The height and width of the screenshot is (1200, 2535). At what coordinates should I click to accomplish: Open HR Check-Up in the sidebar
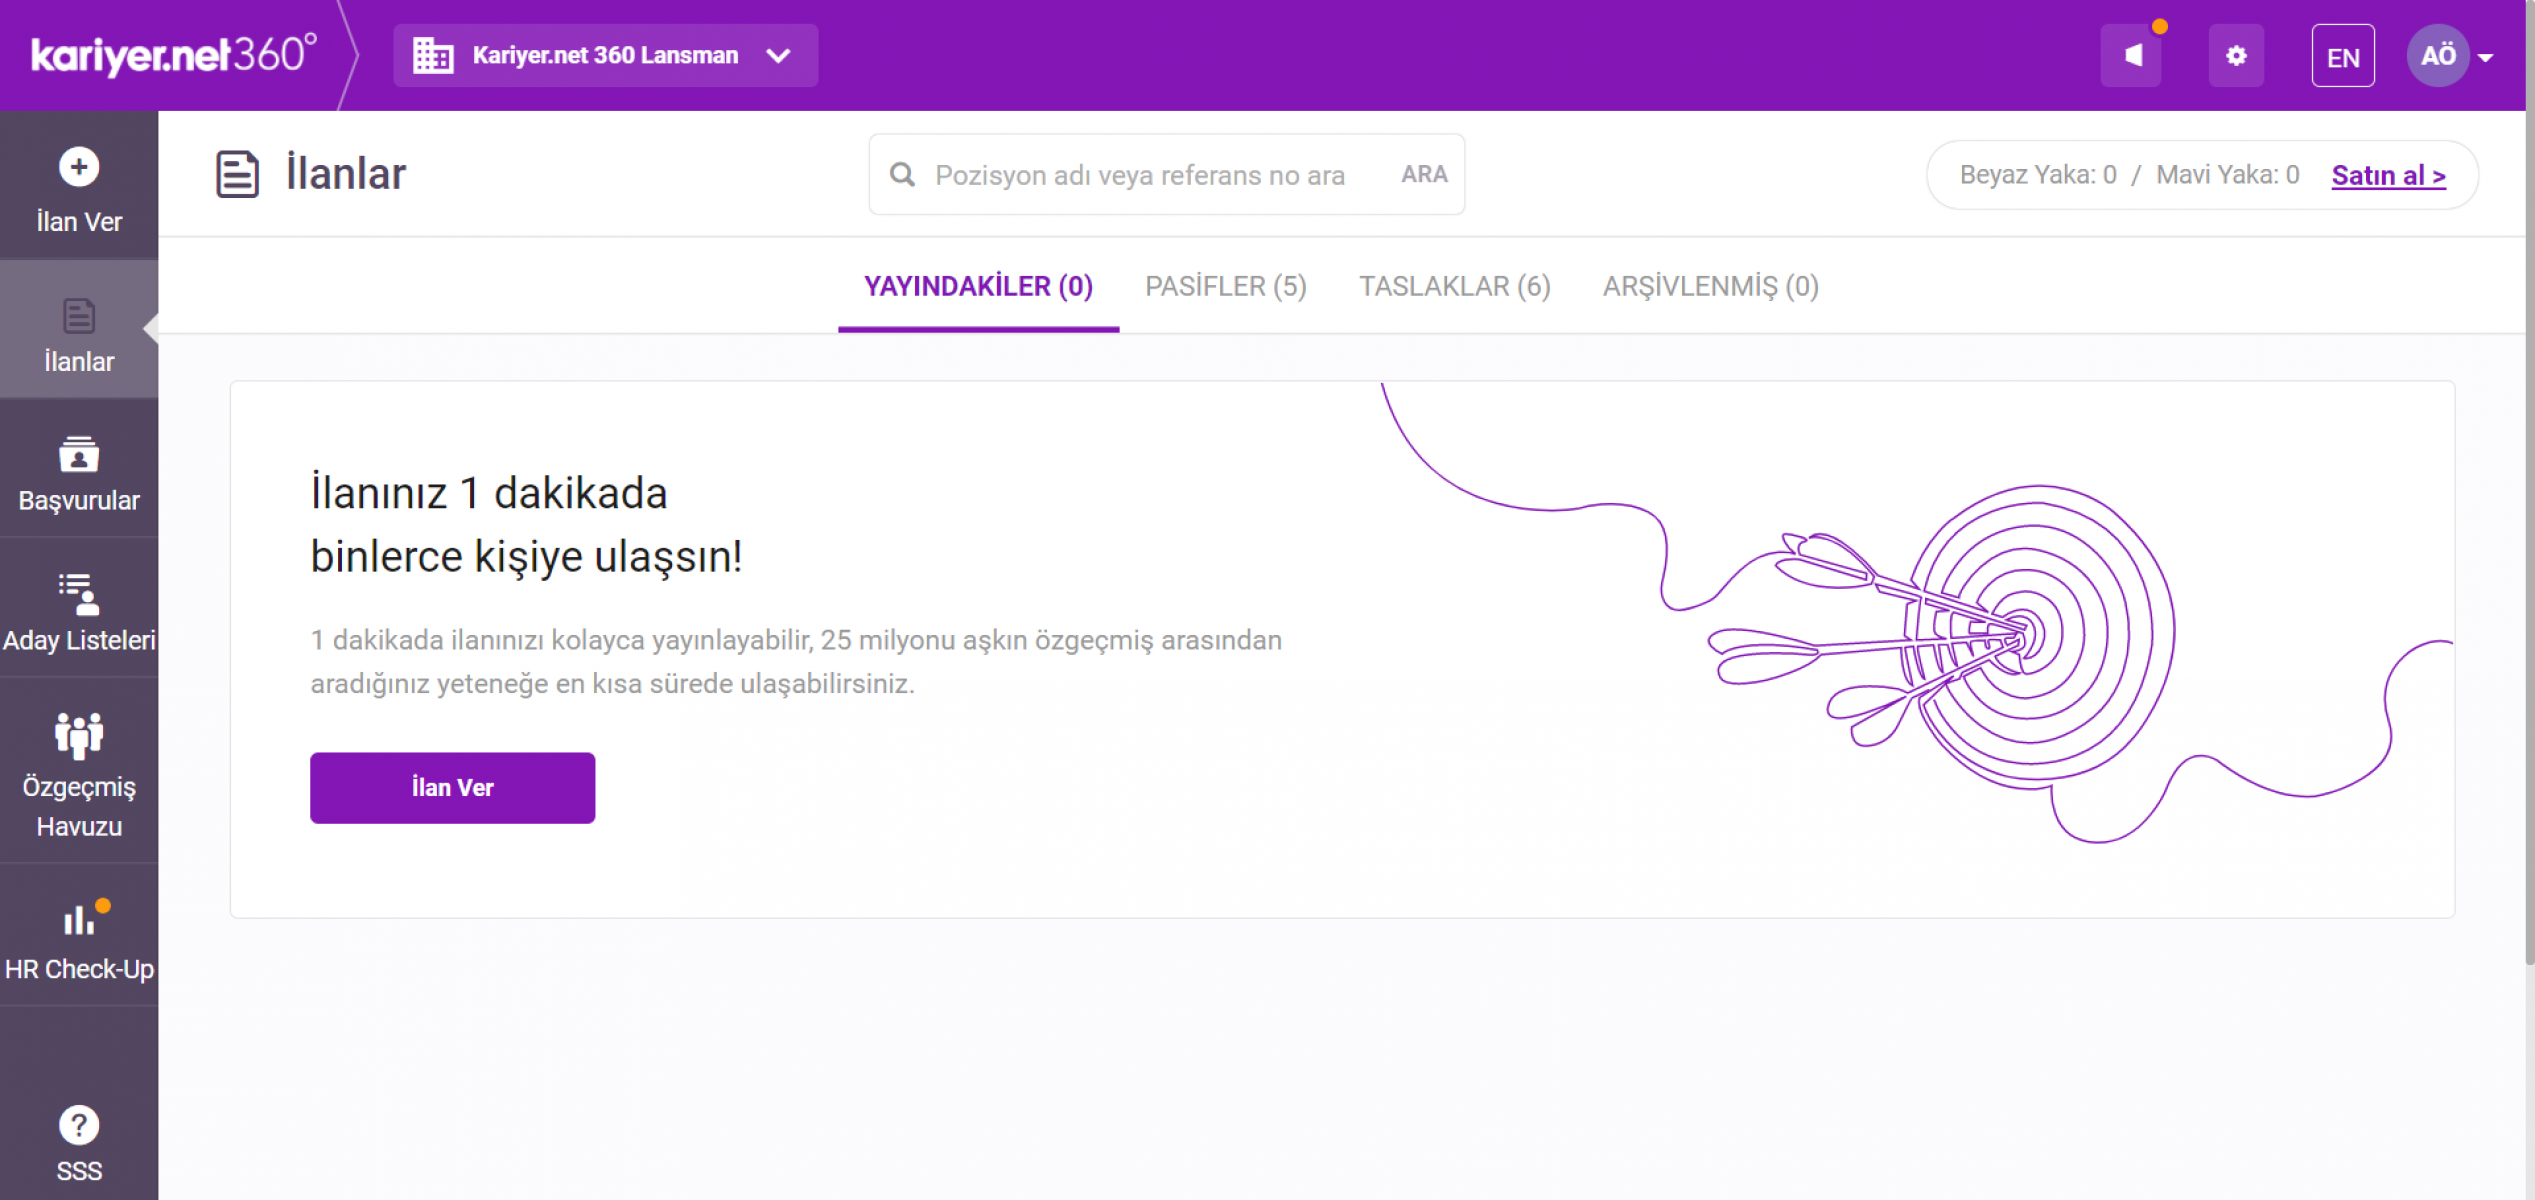(78, 941)
